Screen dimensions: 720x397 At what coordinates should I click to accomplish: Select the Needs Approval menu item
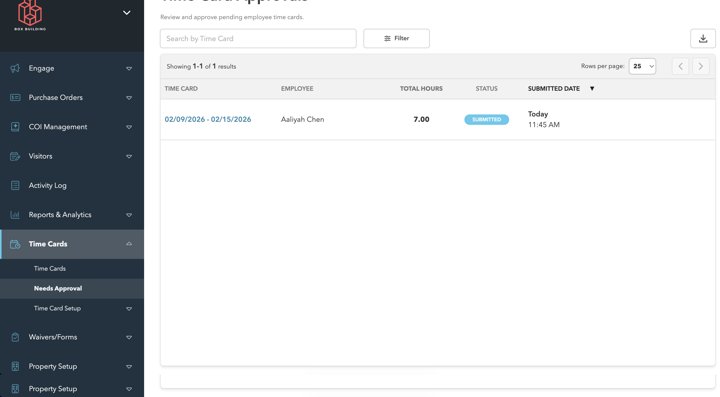(x=58, y=289)
